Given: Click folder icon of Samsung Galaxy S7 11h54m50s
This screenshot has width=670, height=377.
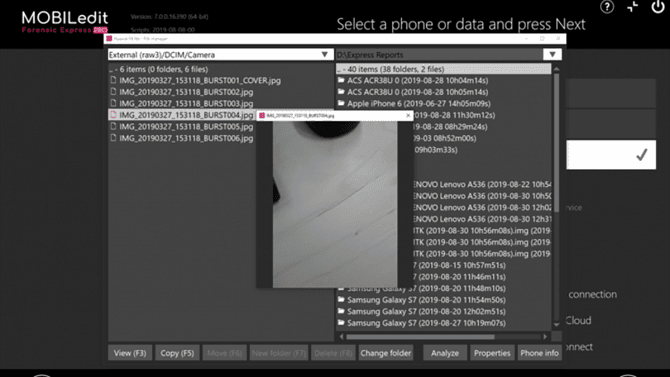Looking at the screenshot, I should click(341, 299).
